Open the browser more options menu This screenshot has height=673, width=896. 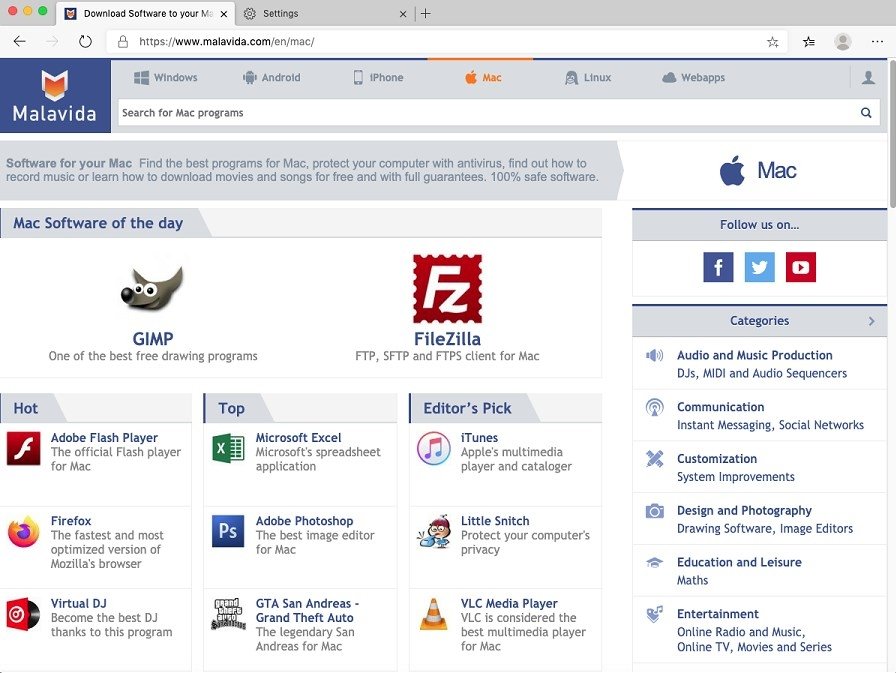pyautogui.click(x=877, y=41)
